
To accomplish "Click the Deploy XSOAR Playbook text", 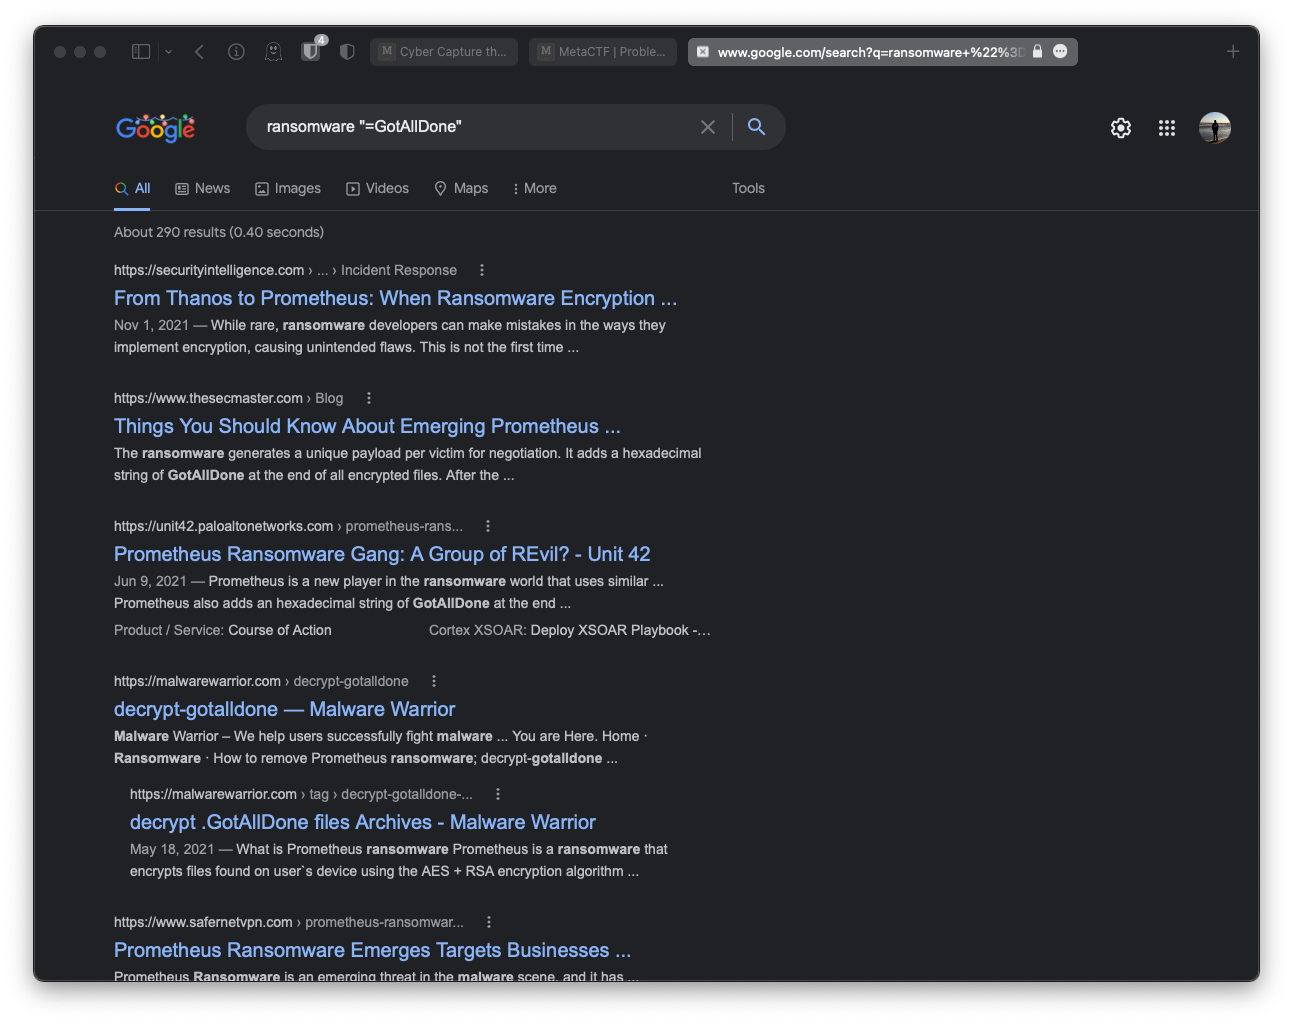I will [620, 630].
